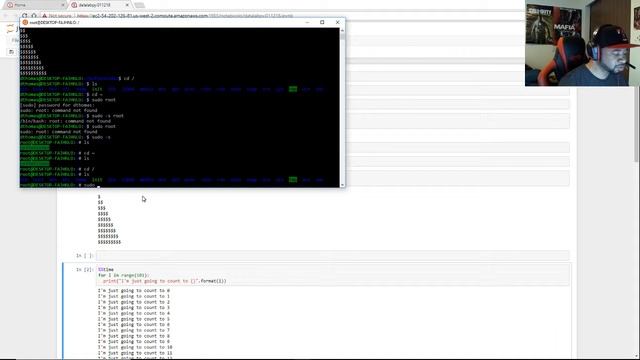Click the empty In [ ] code cell
The width and height of the screenshot is (640, 360).
(x=332, y=256)
